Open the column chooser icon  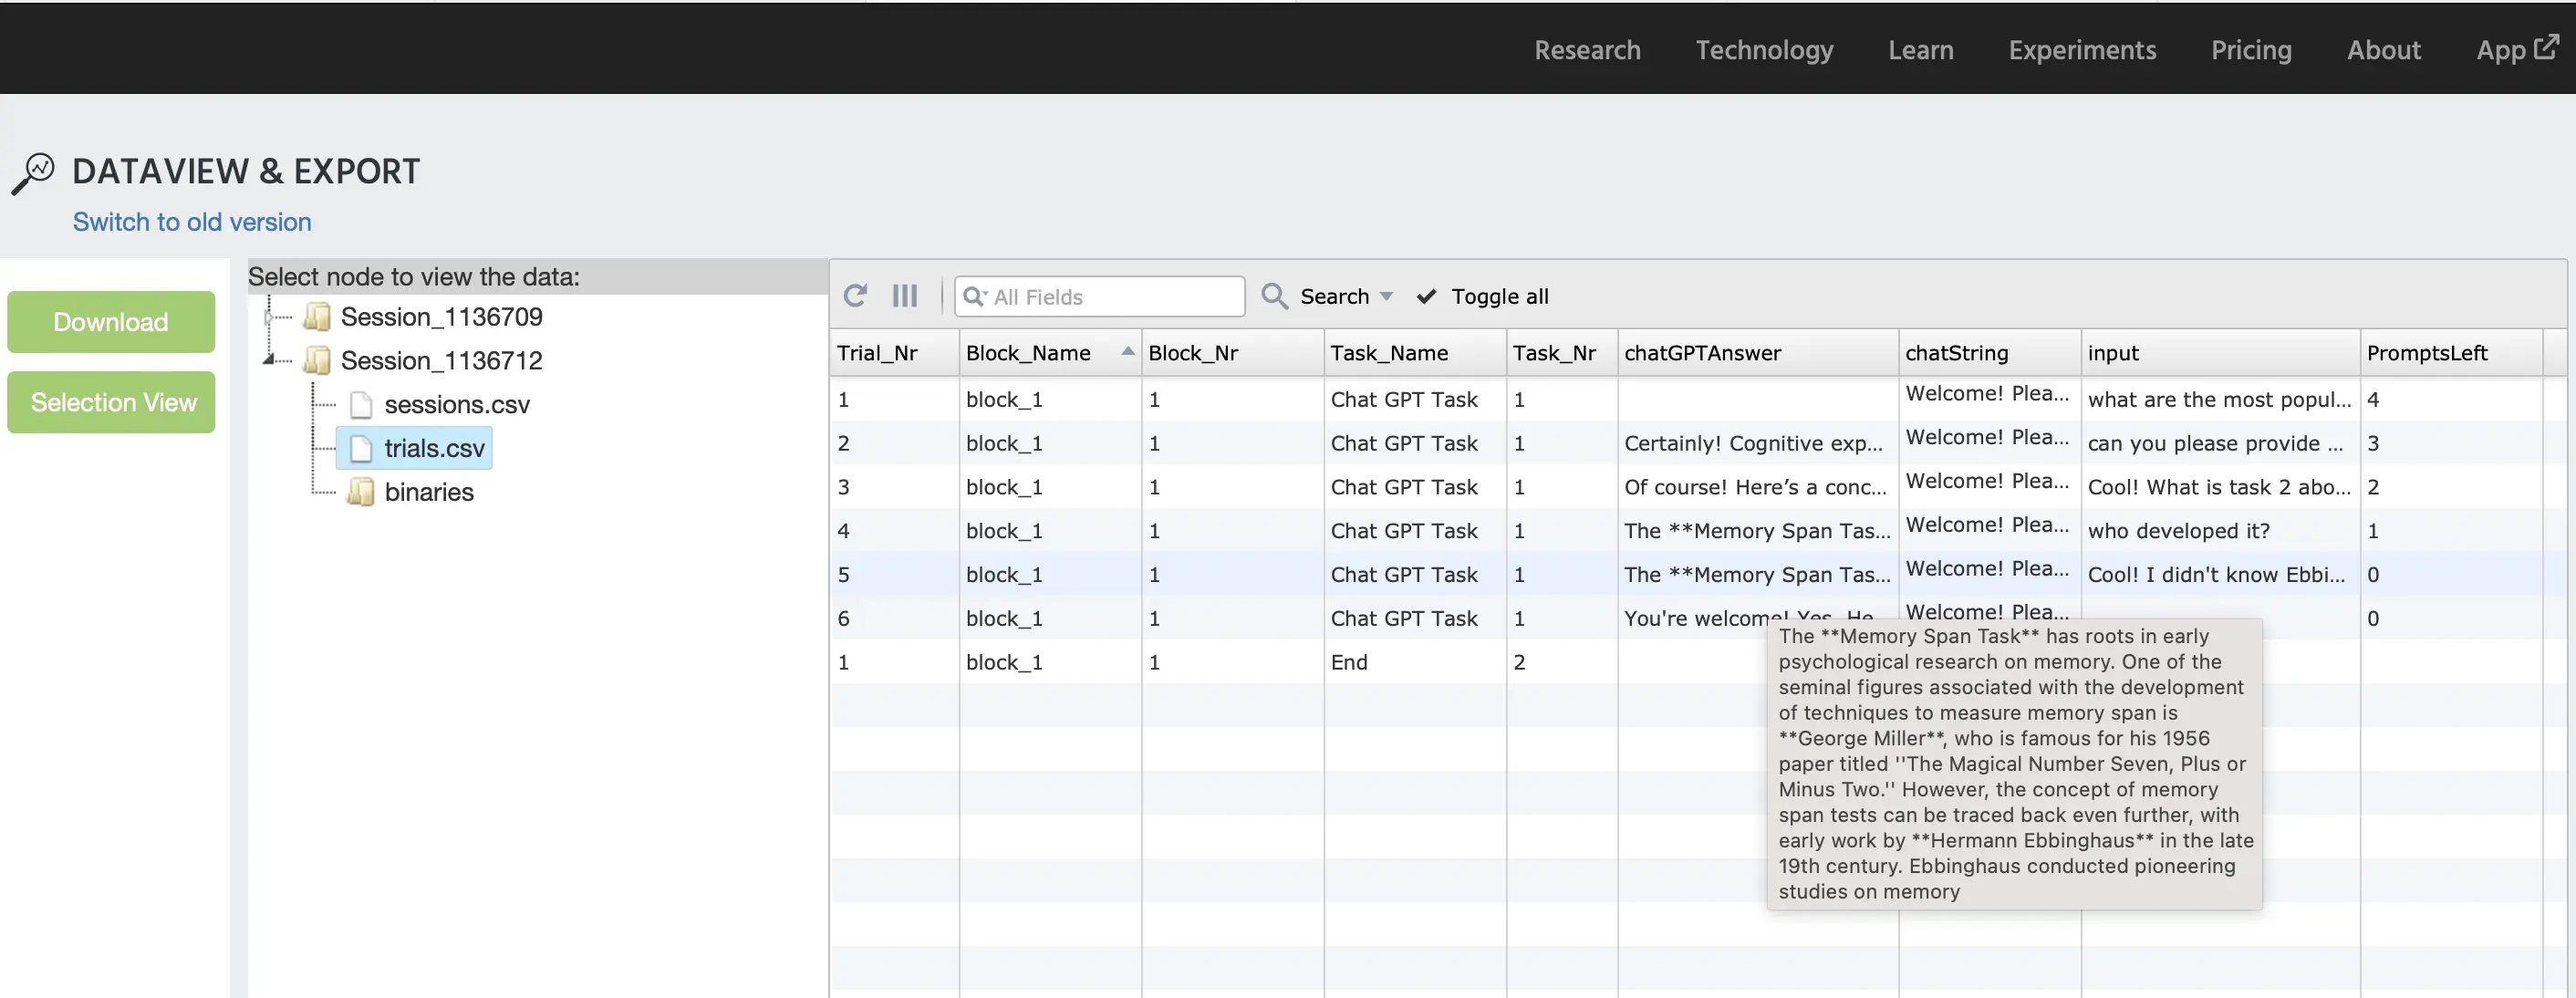(x=905, y=296)
